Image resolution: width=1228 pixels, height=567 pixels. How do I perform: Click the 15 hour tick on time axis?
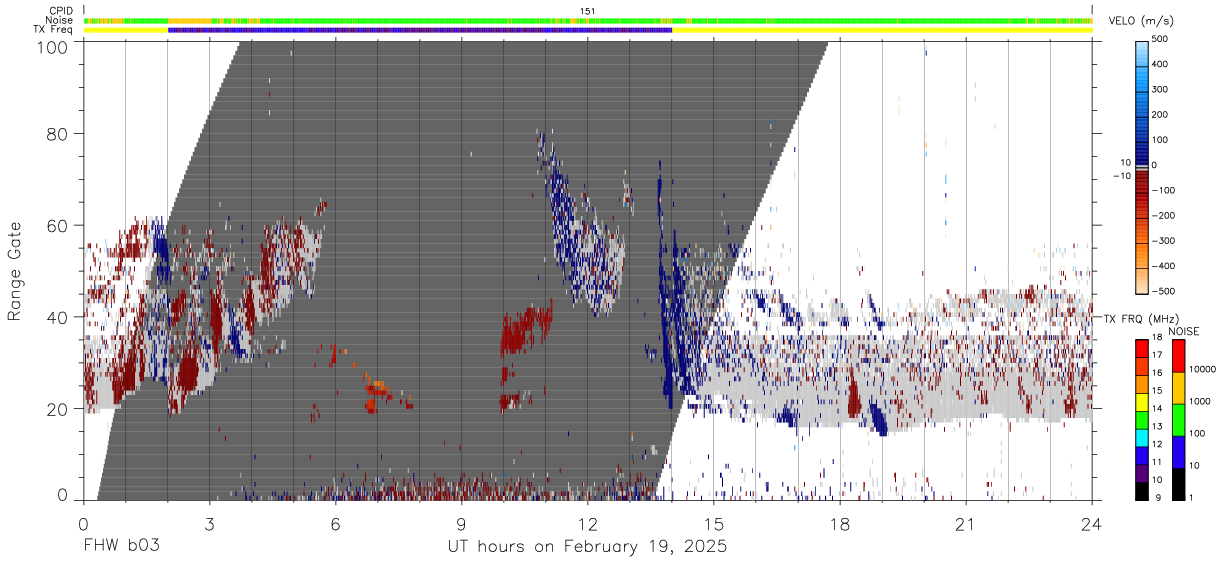point(713,524)
